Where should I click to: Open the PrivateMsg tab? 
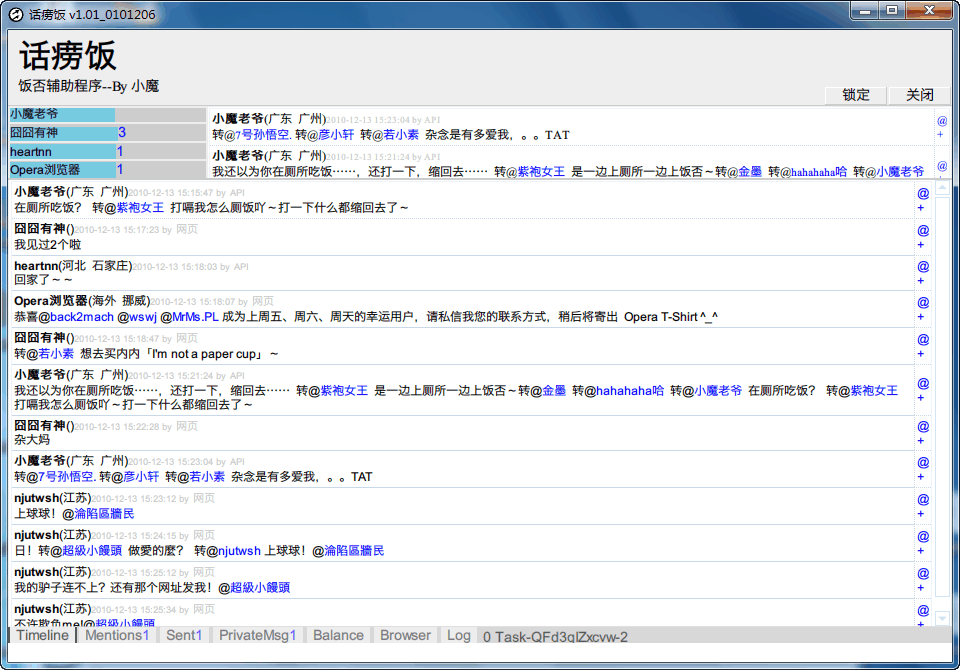click(x=257, y=635)
